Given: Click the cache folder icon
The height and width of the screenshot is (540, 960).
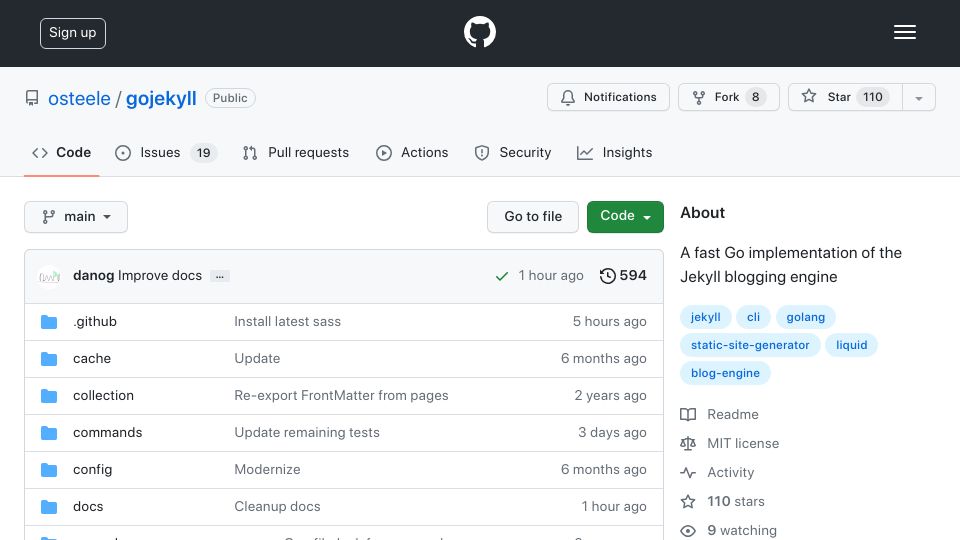Looking at the screenshot, I should 49,359.
